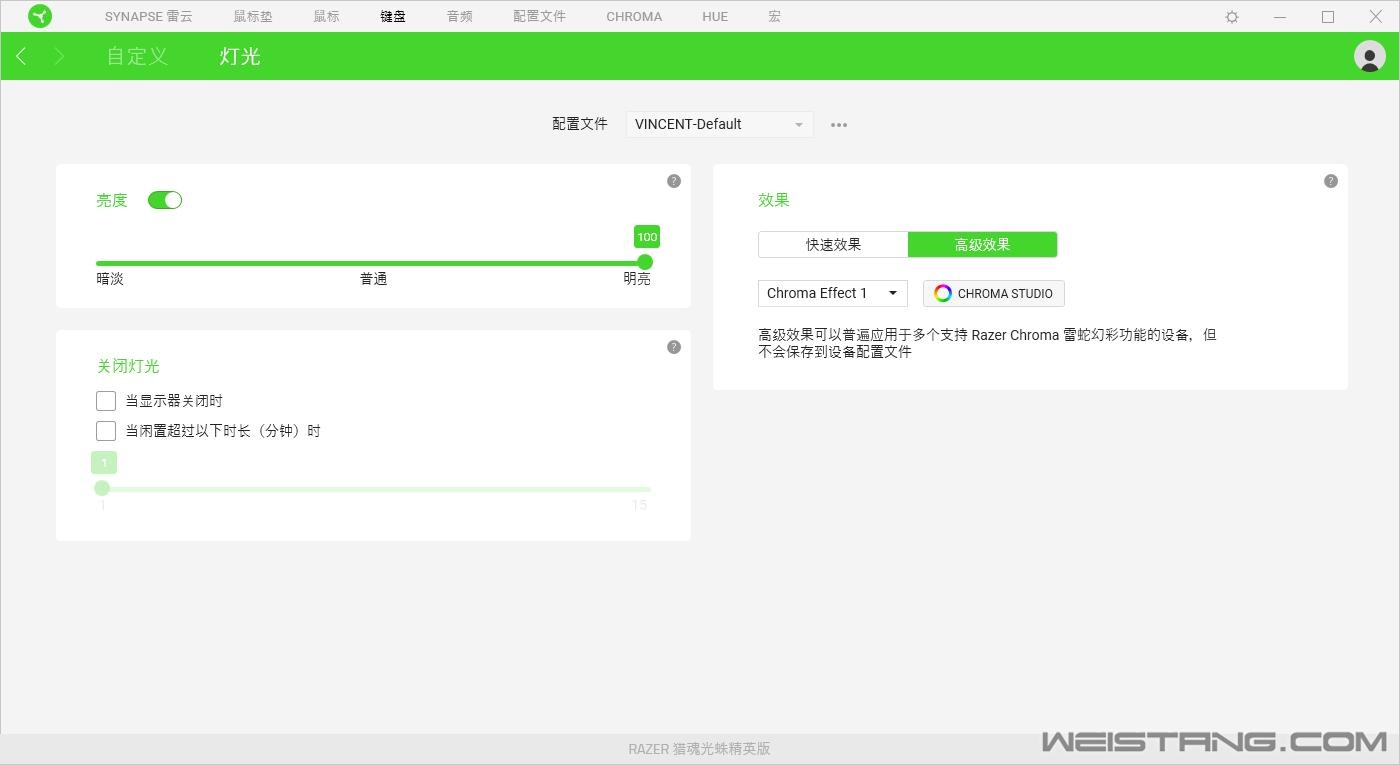This screenshot has height=765, width=1400.
Task: Click the help icon in the 效果 panel
Action: pos(1330,181)
